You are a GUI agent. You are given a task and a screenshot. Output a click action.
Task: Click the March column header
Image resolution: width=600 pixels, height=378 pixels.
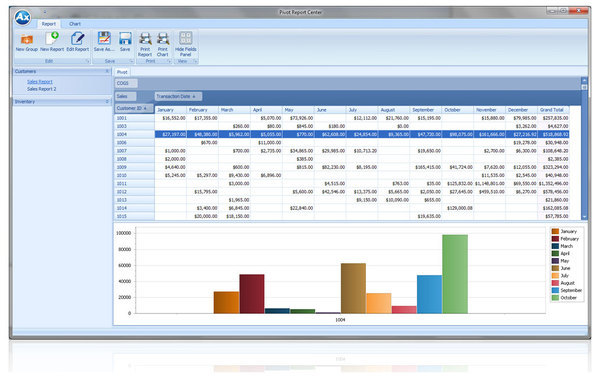235,110
